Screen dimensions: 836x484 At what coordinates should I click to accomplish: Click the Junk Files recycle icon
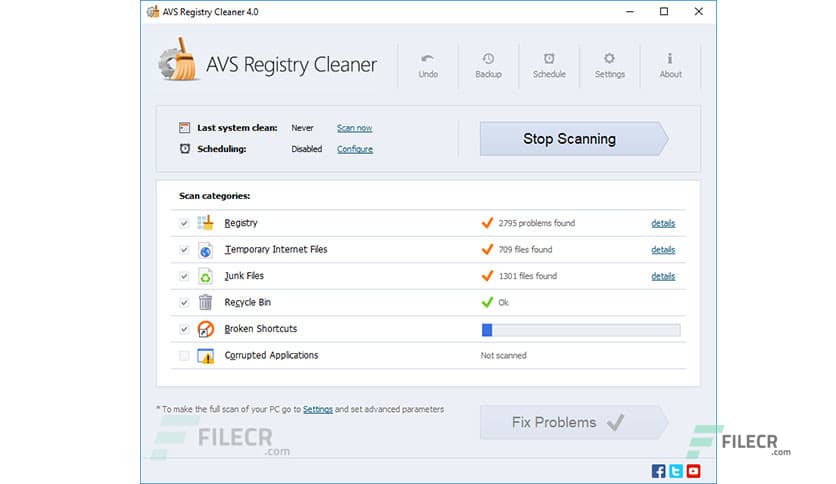206,276
